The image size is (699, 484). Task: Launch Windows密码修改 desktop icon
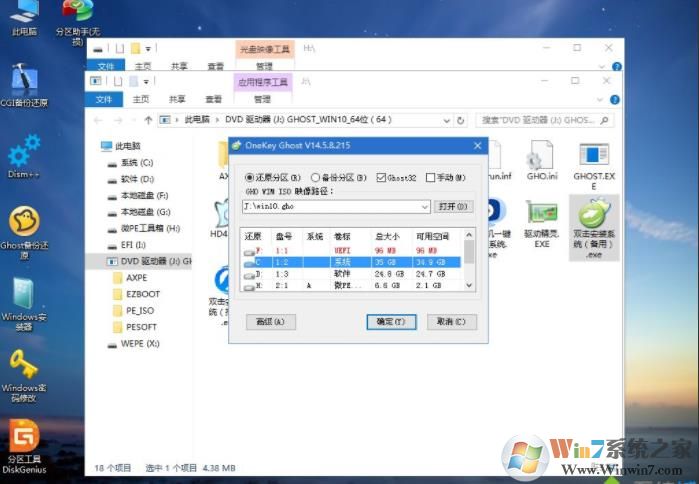(24, 376)
